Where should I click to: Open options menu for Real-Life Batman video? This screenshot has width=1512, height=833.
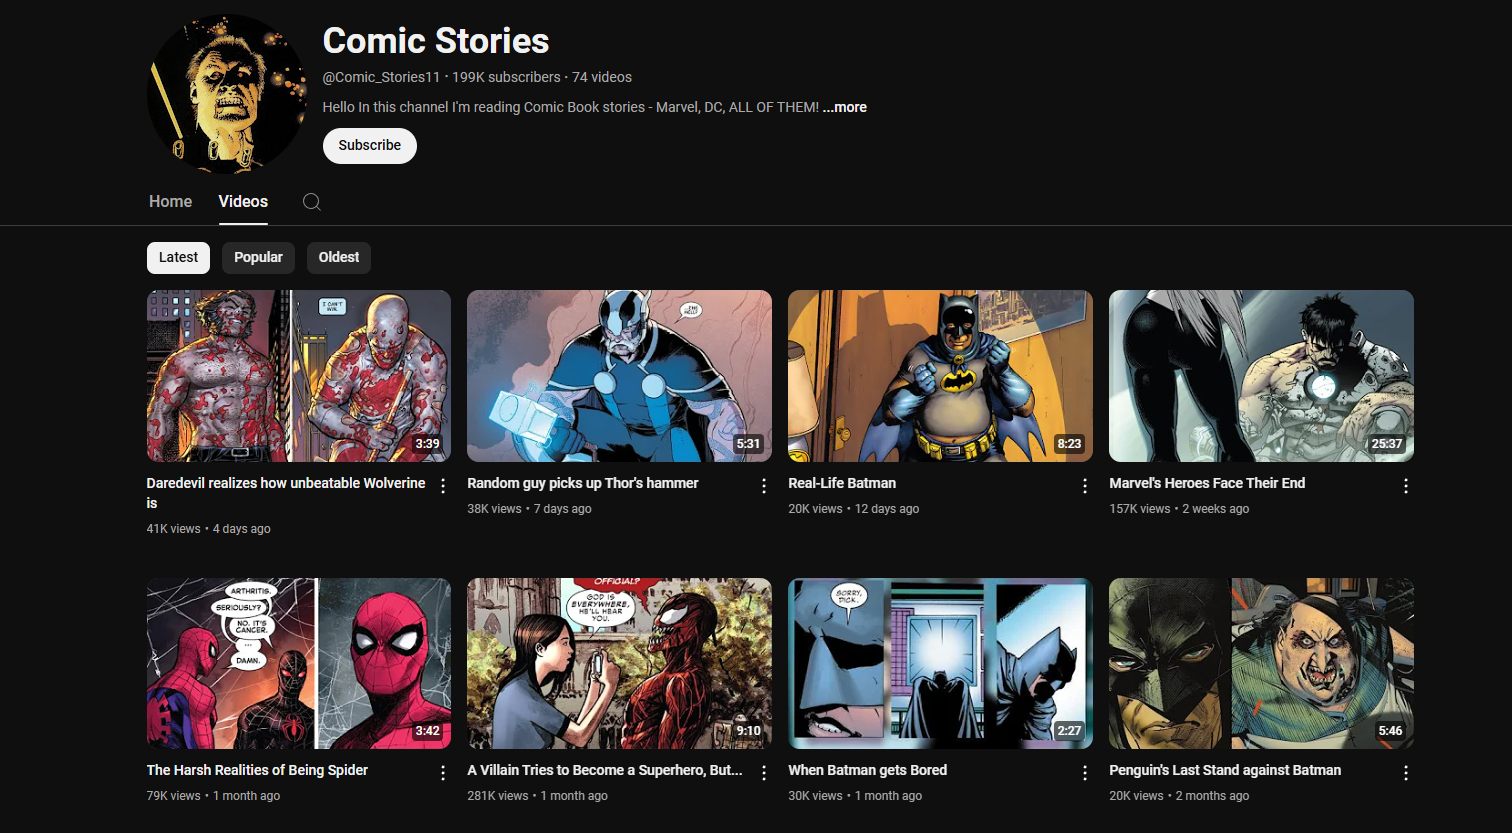coord(1085,486)
